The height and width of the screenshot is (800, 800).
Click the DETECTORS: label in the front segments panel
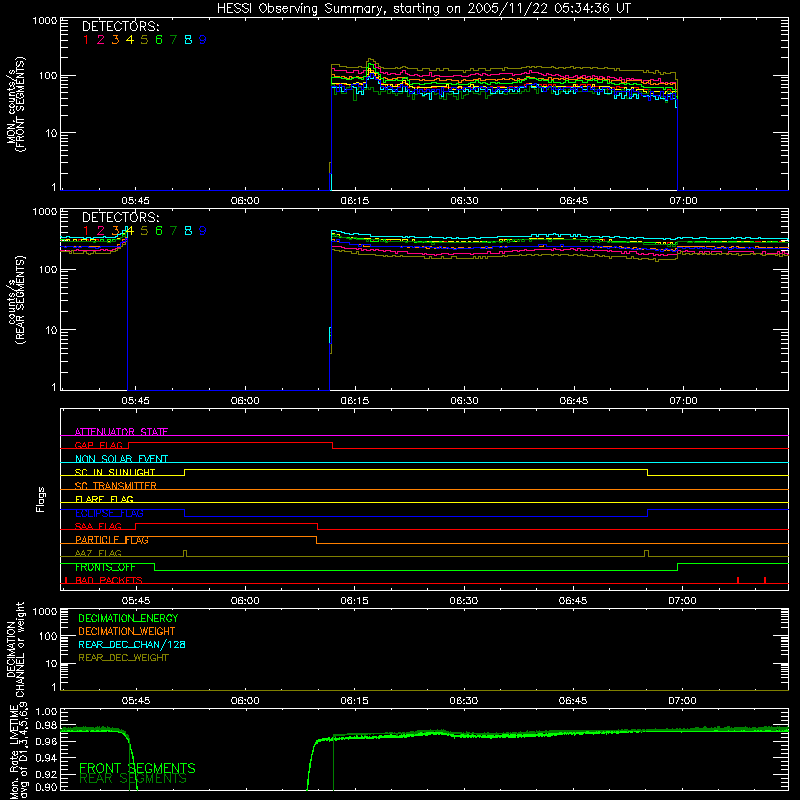click(x=120, y=26)
